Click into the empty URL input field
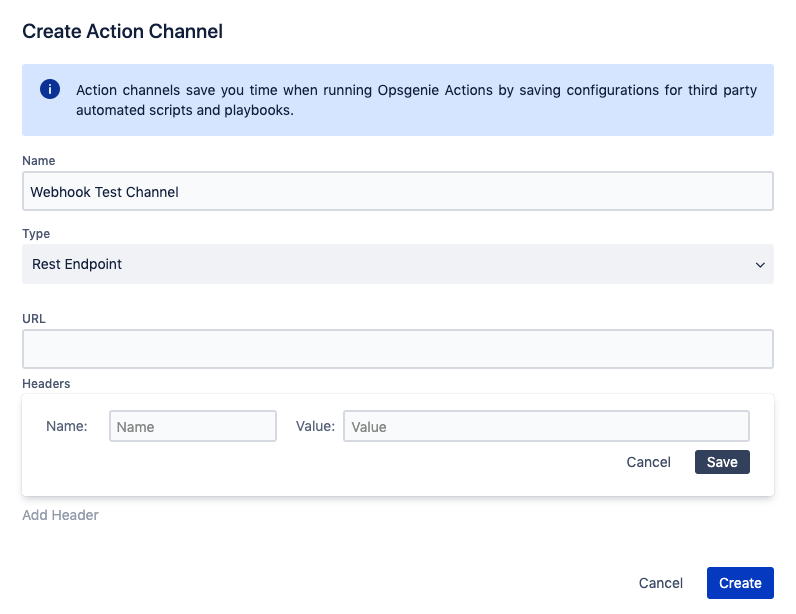This screenshot has height=614, width=796. pos(397,349)
